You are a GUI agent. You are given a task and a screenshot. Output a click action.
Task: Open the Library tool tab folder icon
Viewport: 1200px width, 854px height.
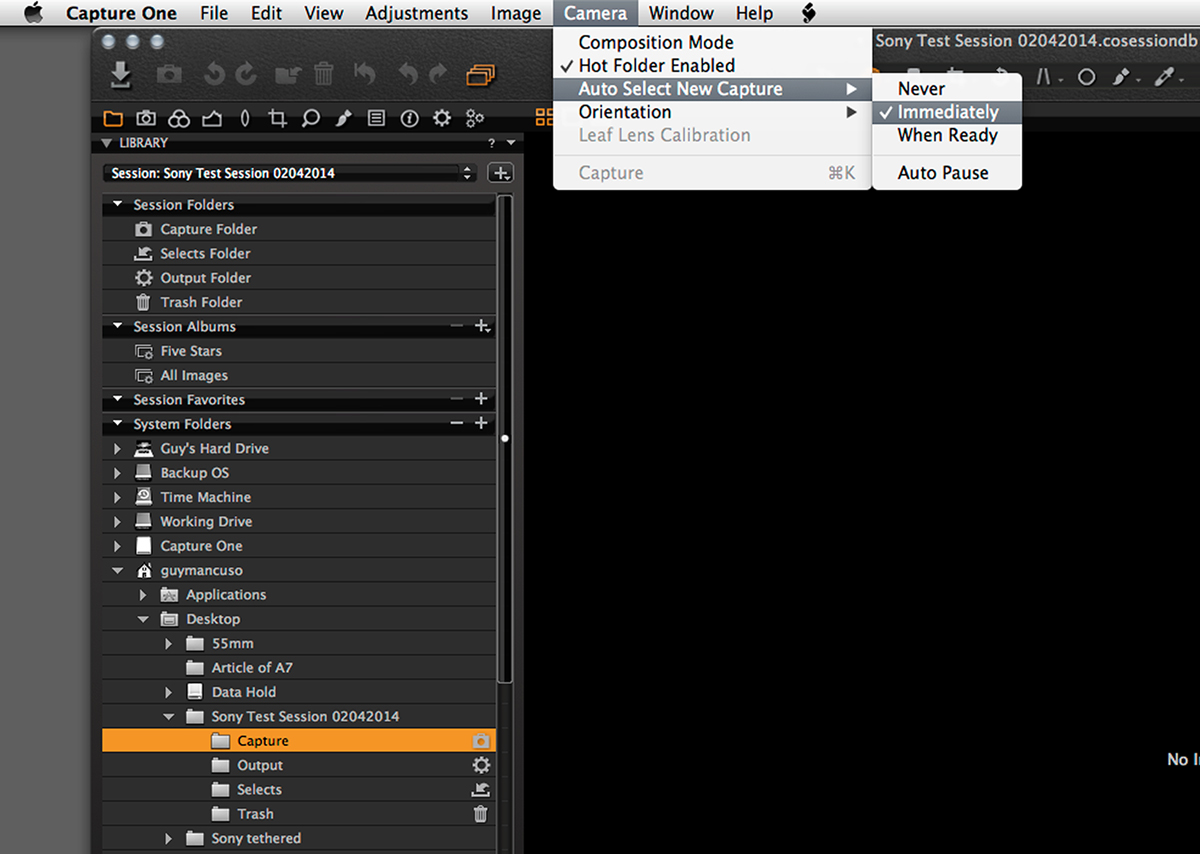[x=113, y=119]
